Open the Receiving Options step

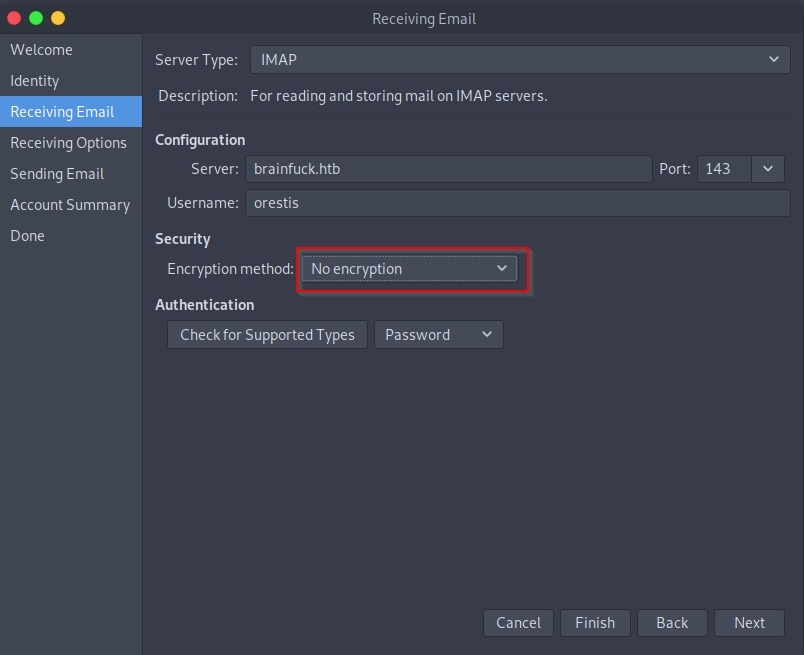click(x=68, y=143)
